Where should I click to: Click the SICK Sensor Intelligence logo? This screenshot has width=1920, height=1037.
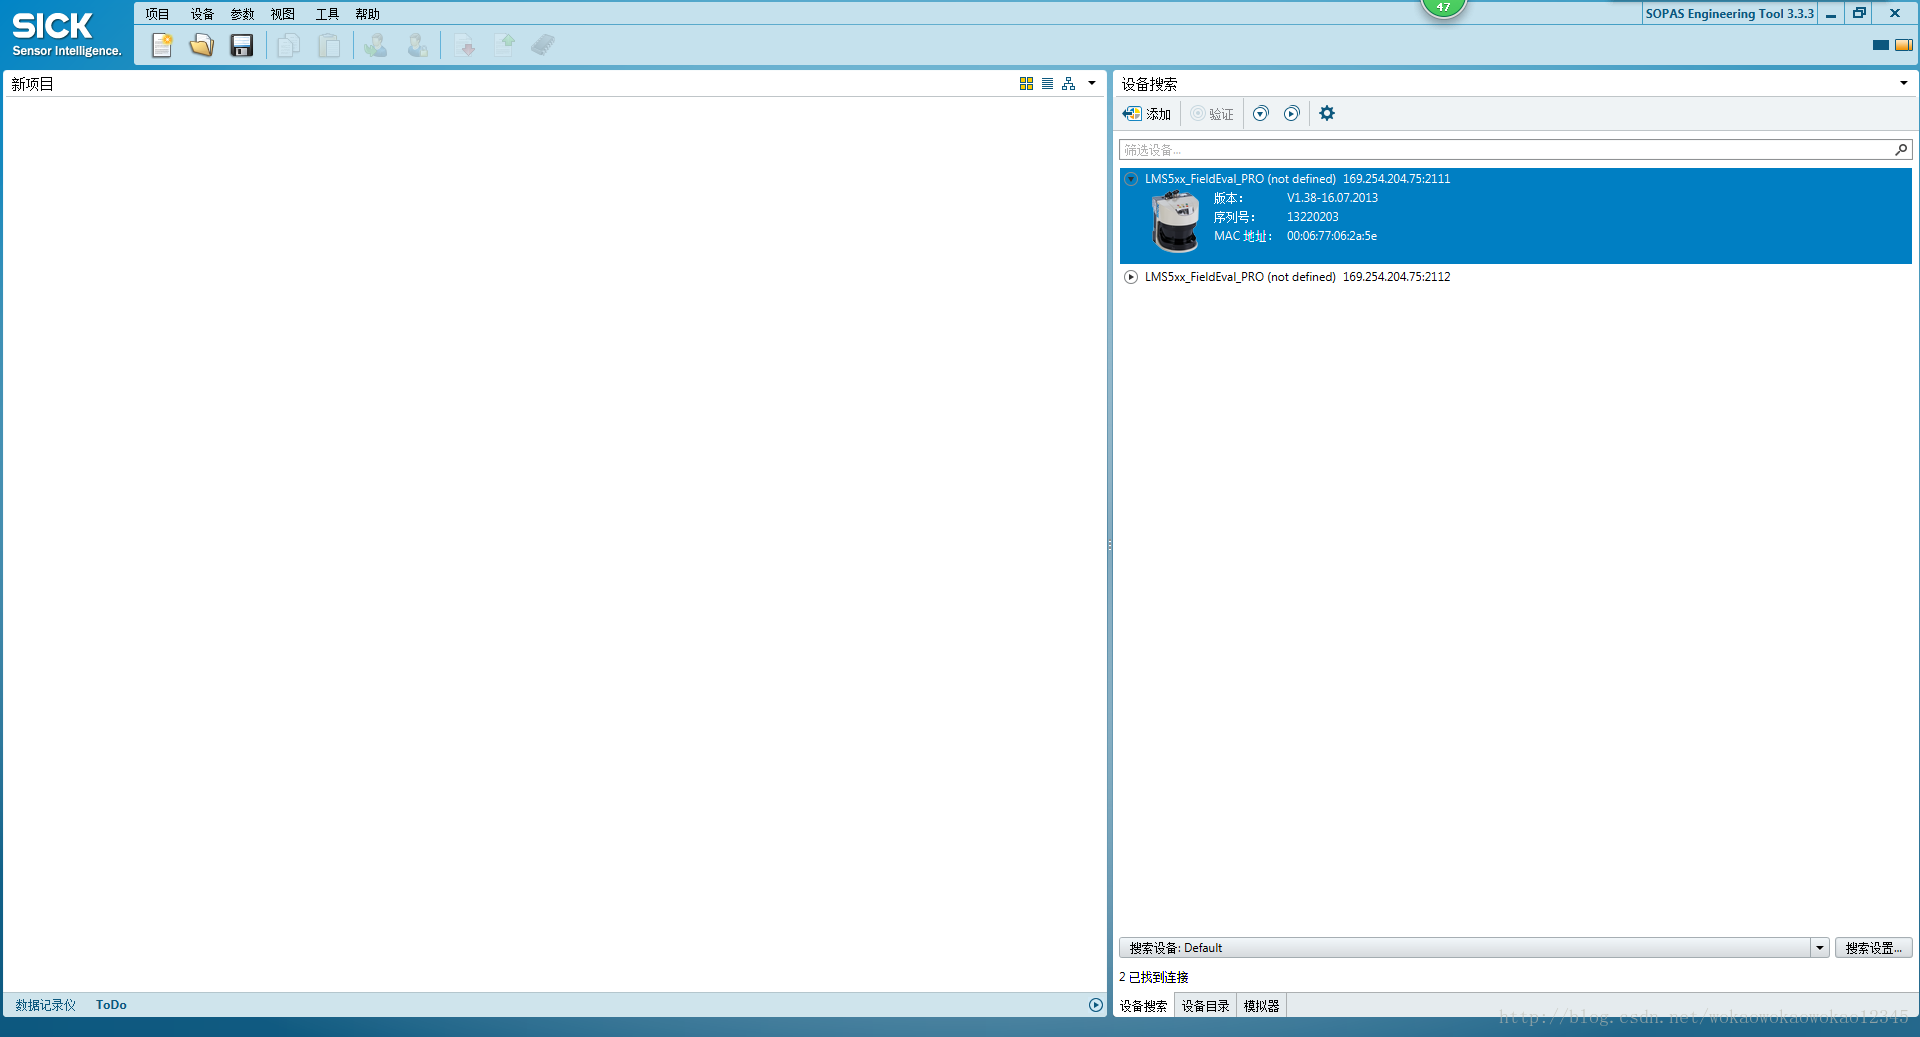pyautogui.click(x=66, y=34)
